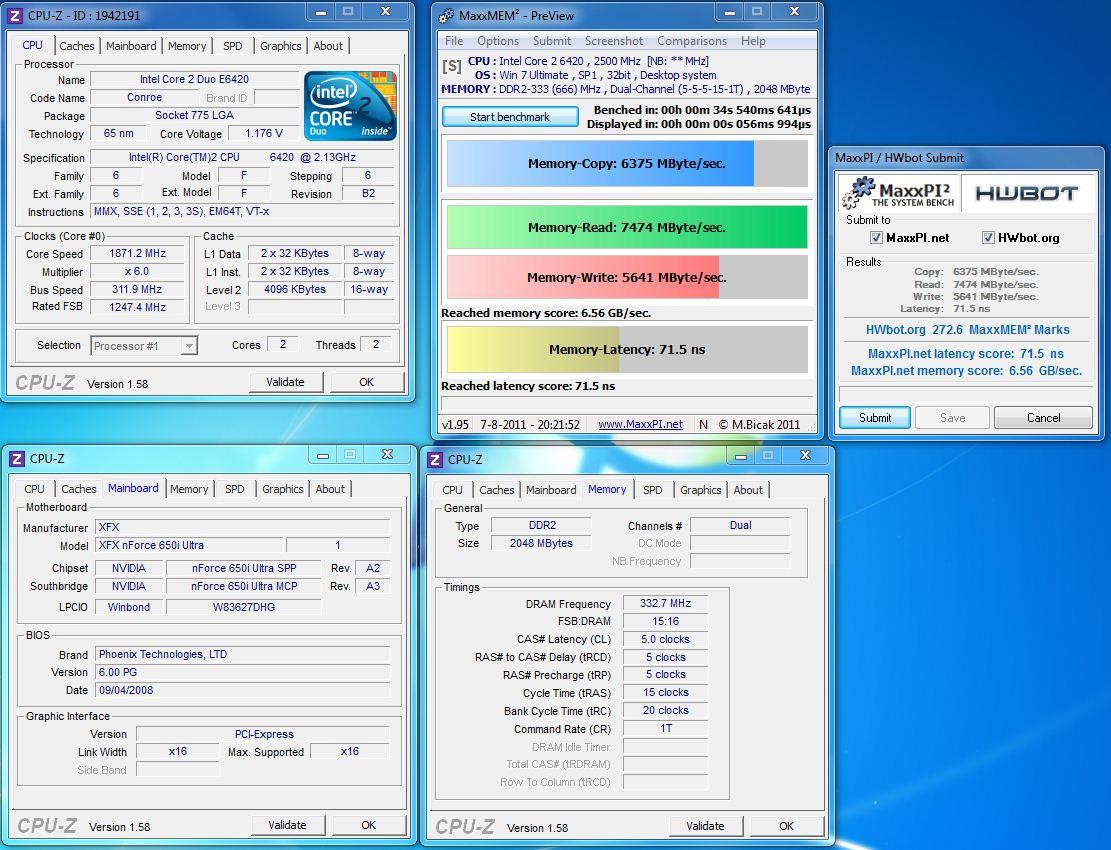Select Memory tab in Mainboard CPU-Z window
Viewport: 1111px width, 850px height.
point(189,489)
